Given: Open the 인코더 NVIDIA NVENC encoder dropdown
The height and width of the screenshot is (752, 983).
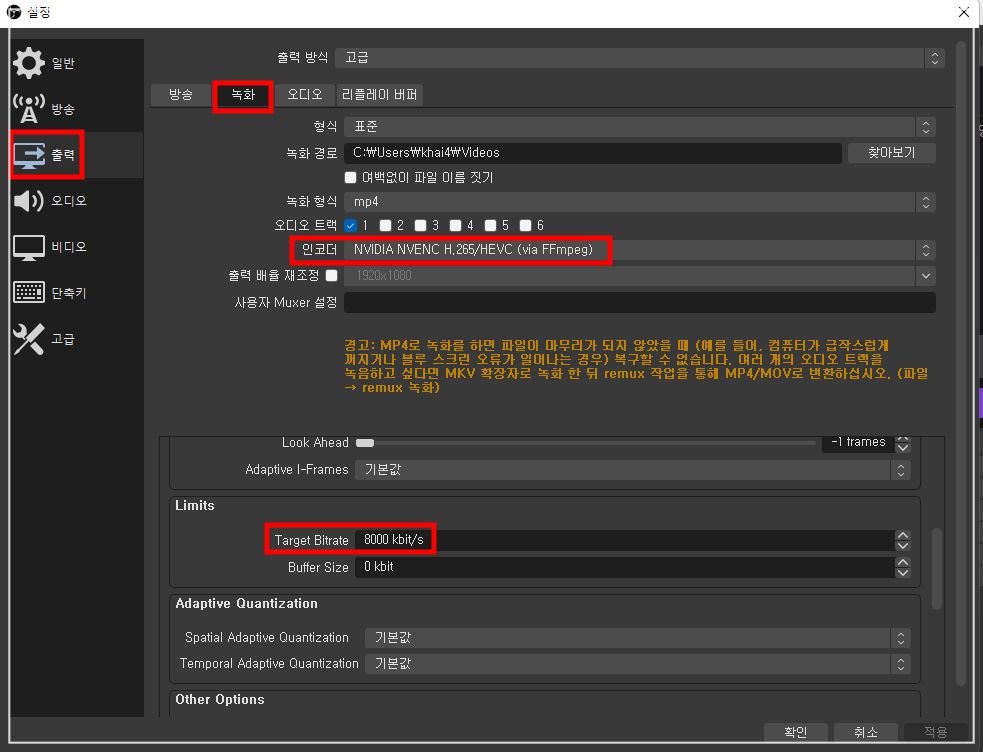Looking at the screenshot, I should pyautogui.click(x=639, y=250).
